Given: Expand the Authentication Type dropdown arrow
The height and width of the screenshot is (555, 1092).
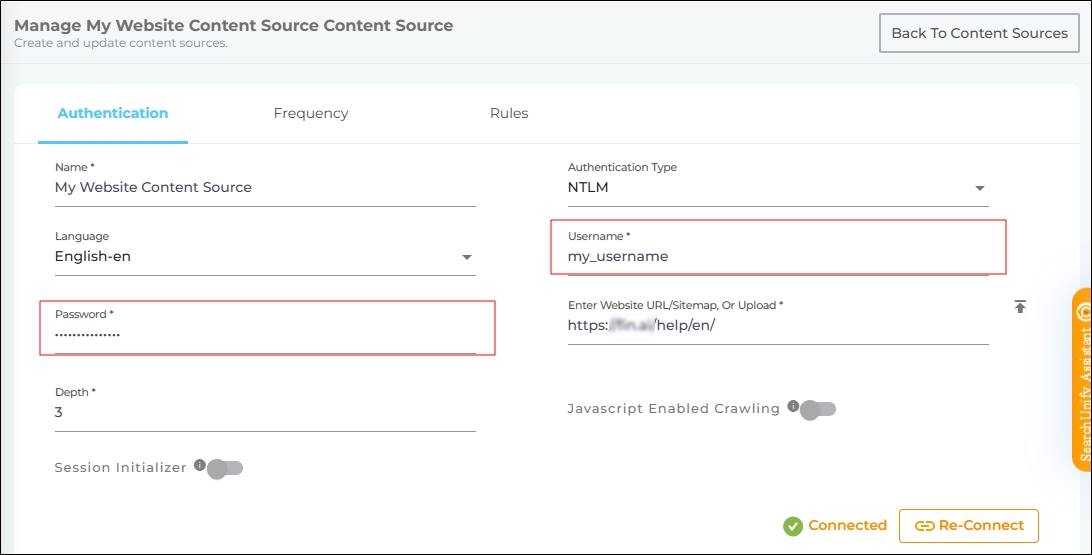Looking at the screenshot, I should tap(979, 188).
